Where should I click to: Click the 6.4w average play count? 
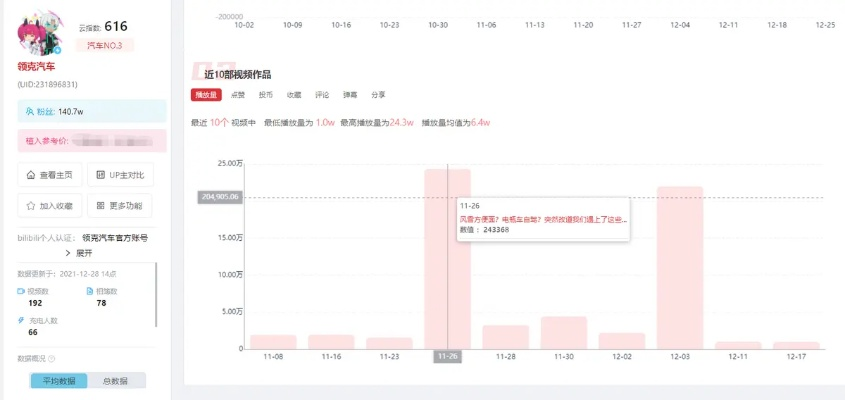480,123
